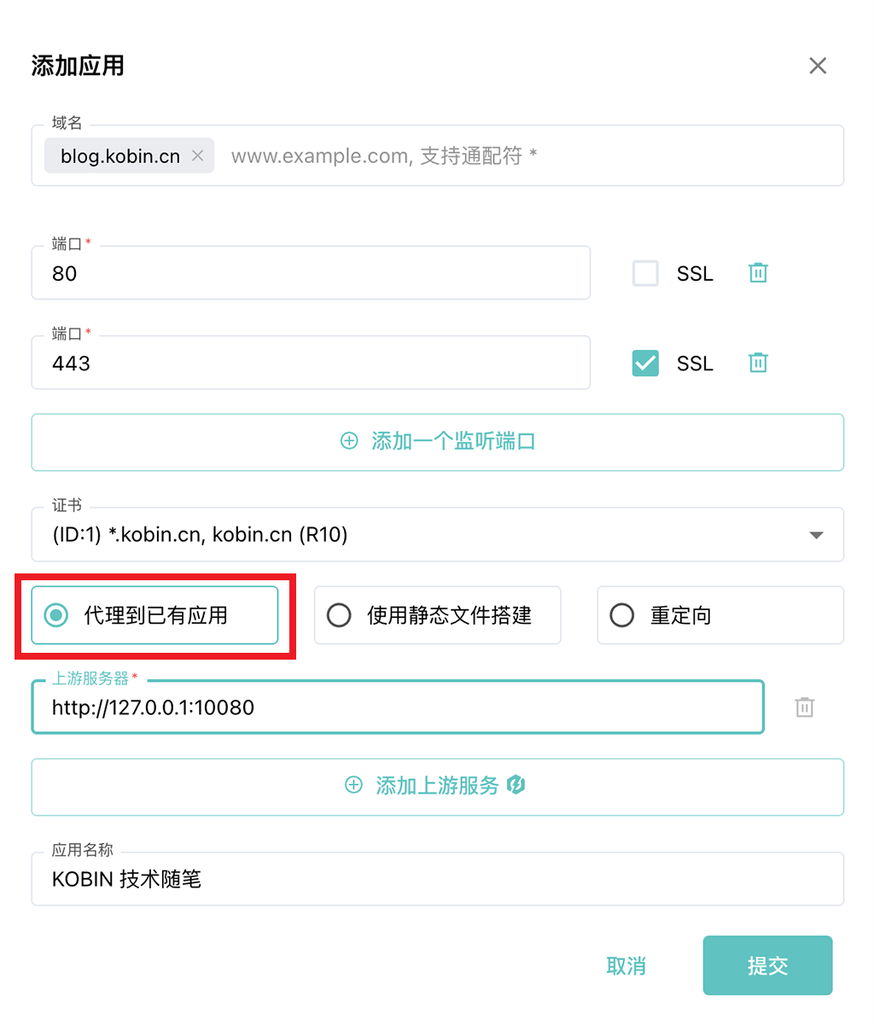Click the refresh icon beside 添加上游服务

516,785
